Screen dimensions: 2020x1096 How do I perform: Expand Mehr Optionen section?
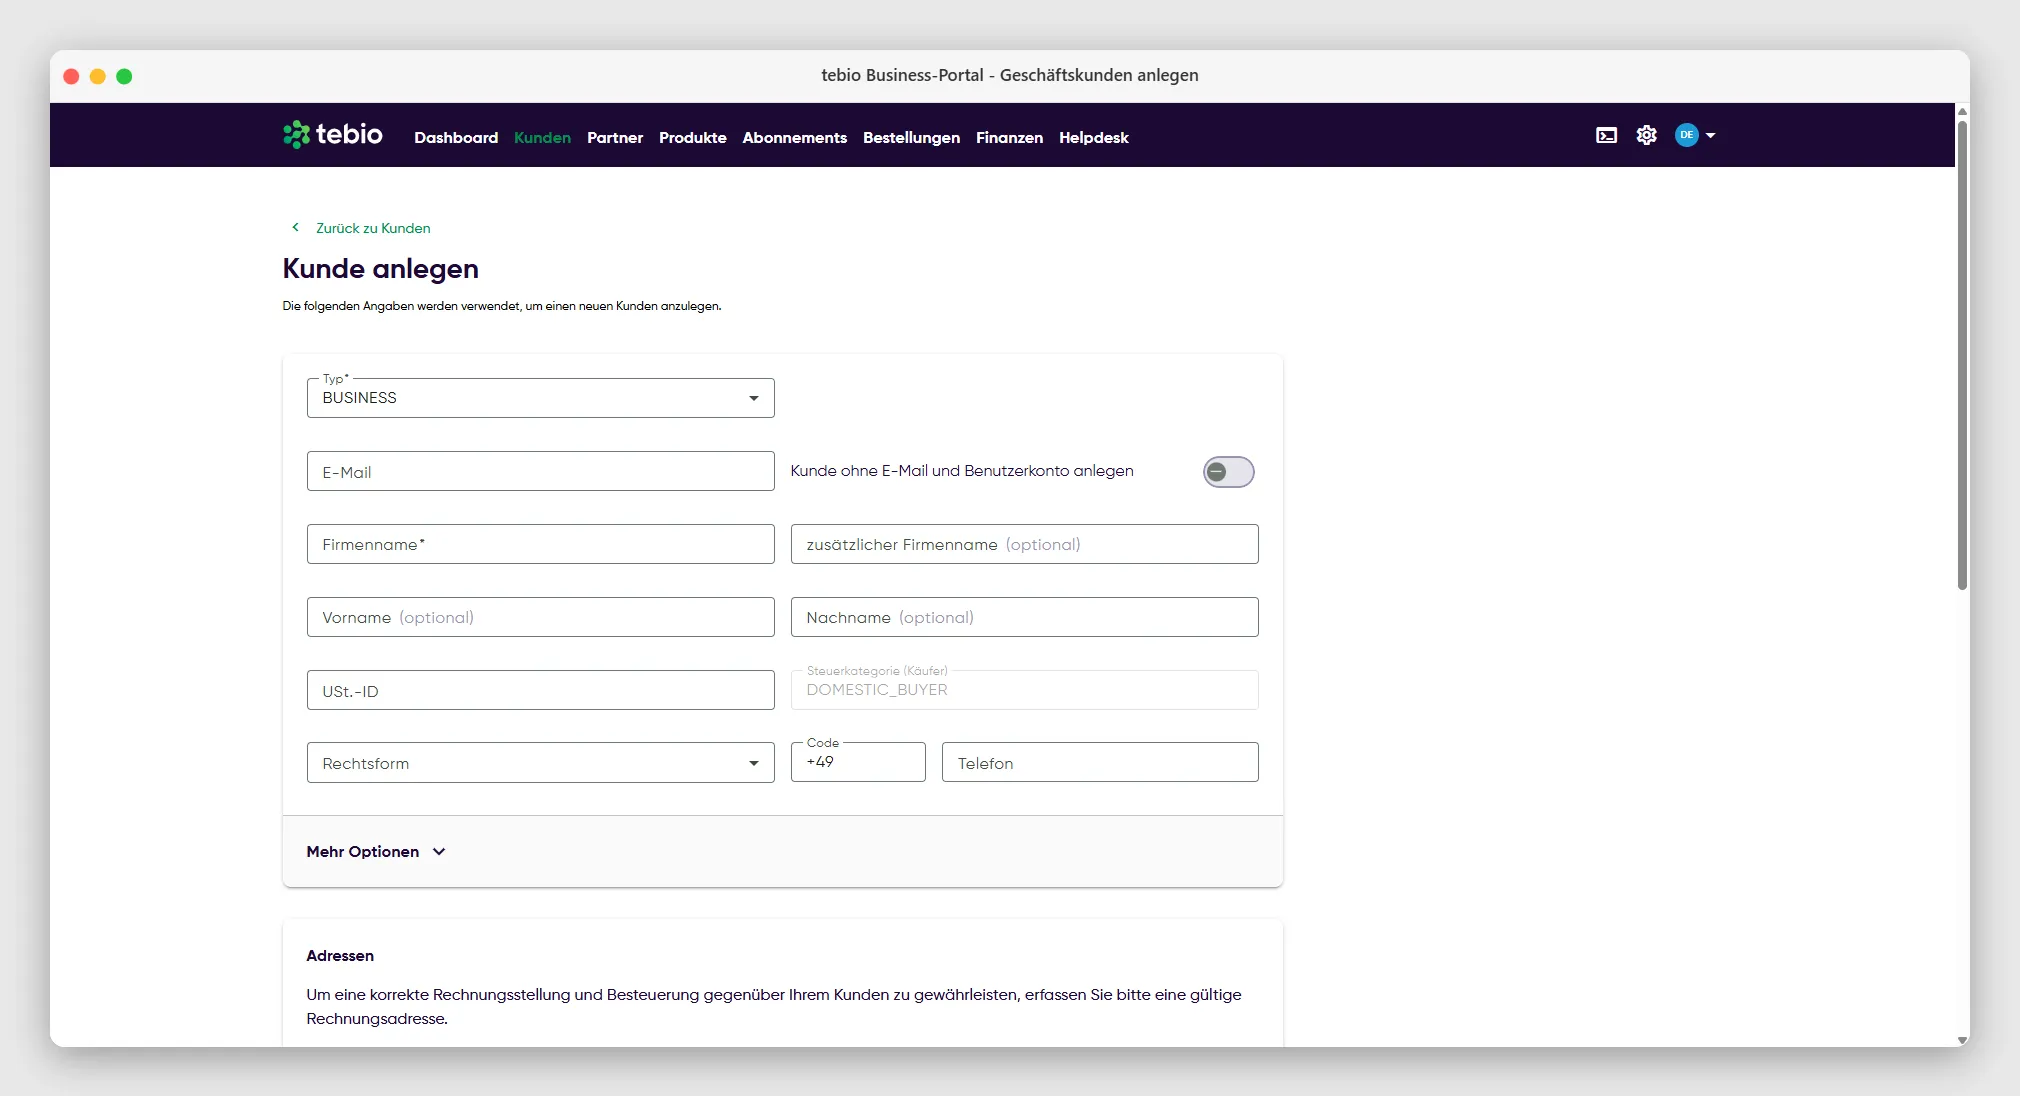[376, 852]
